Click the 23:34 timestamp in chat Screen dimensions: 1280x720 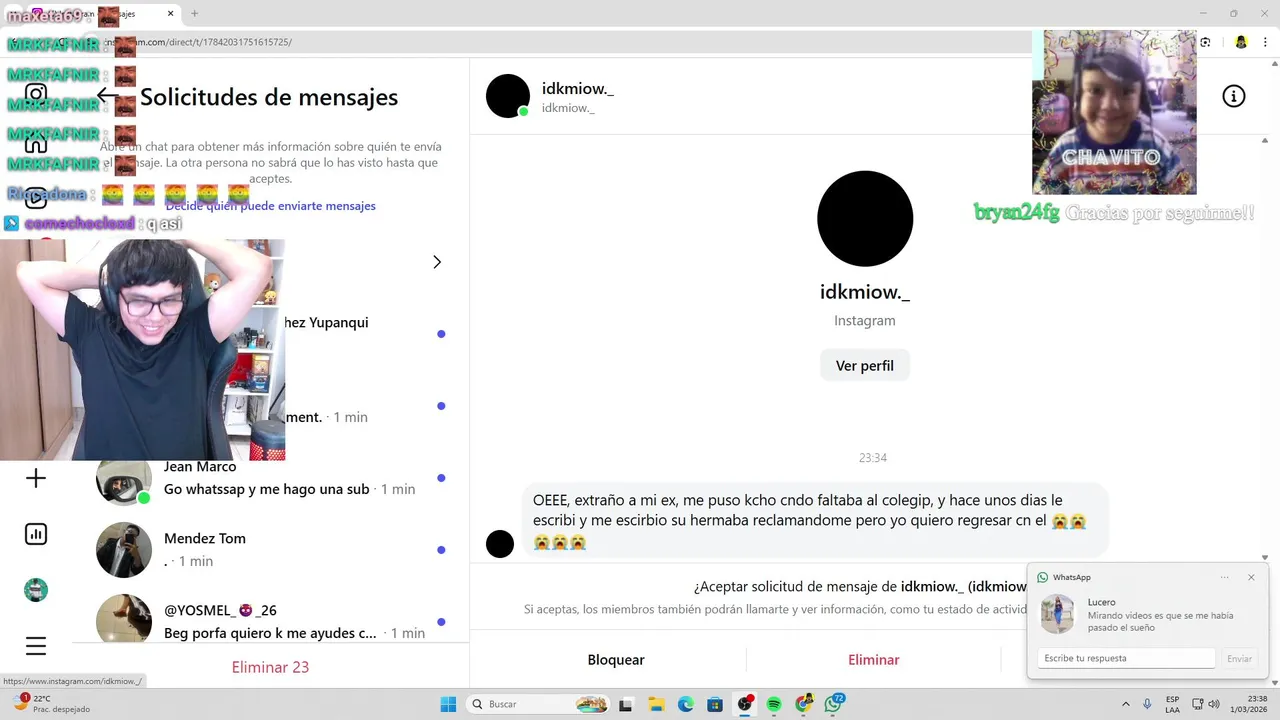pos(873,458)
